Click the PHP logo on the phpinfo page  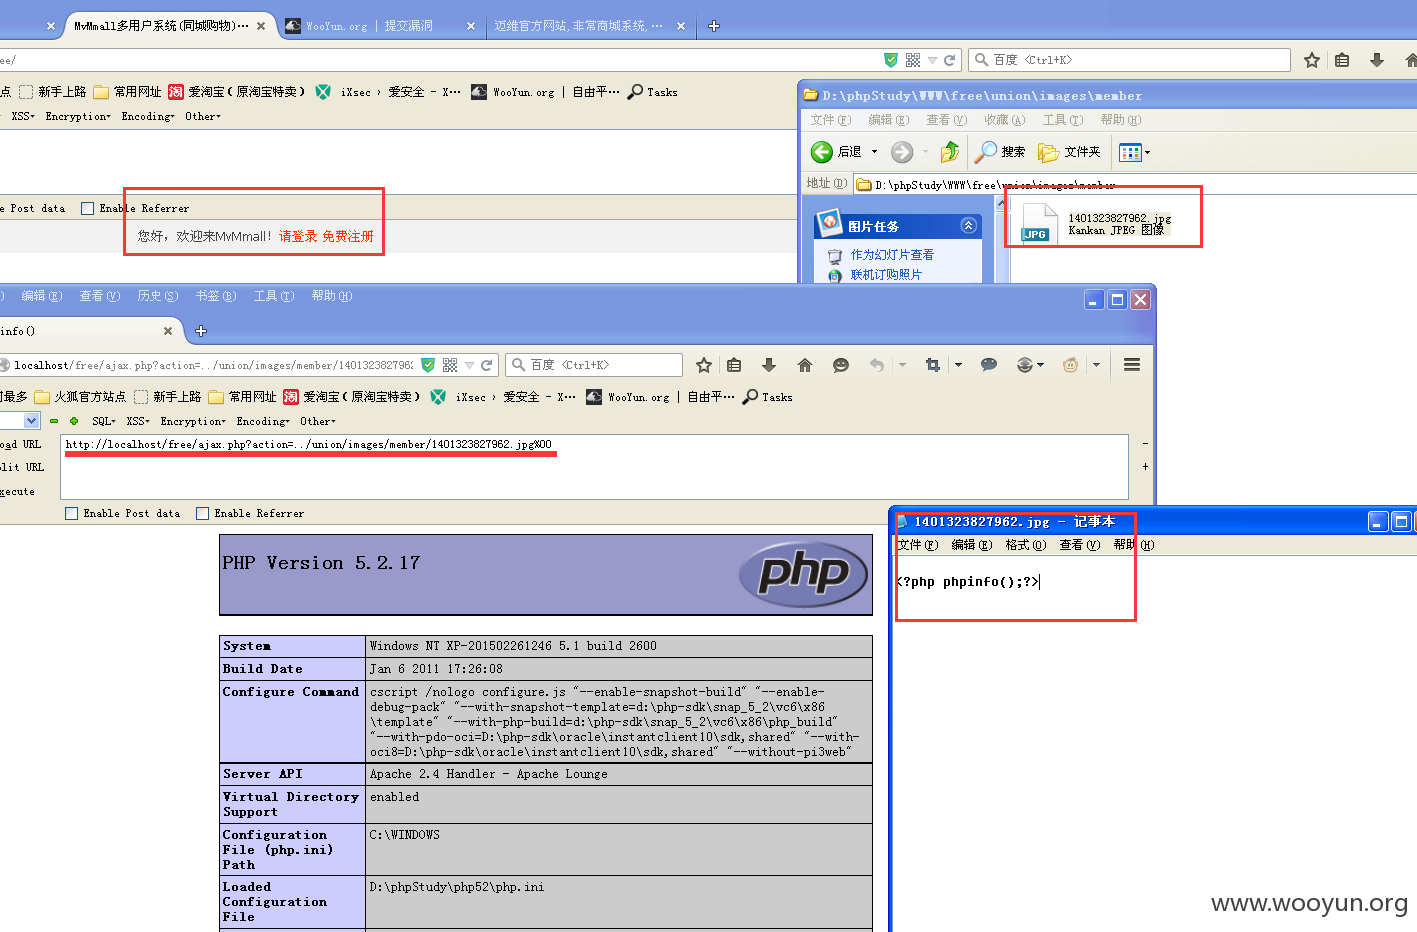[805, 574]
